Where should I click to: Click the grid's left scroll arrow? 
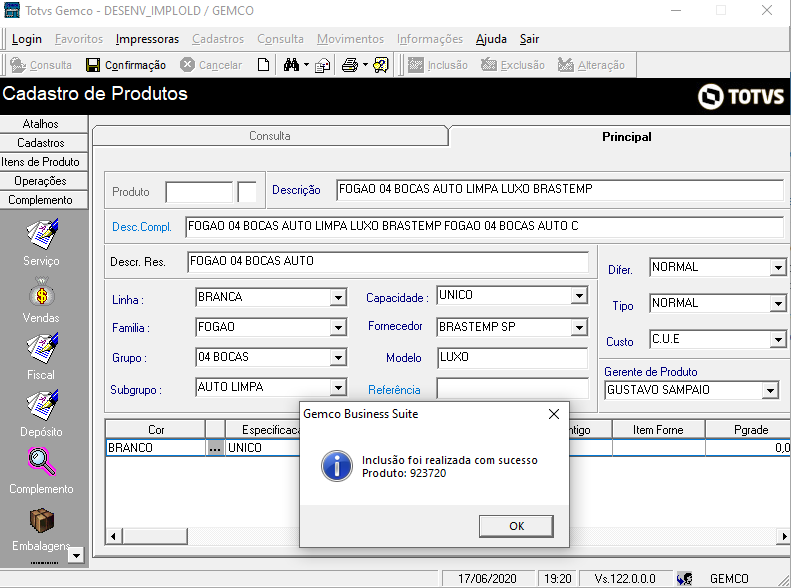[114, 536]
